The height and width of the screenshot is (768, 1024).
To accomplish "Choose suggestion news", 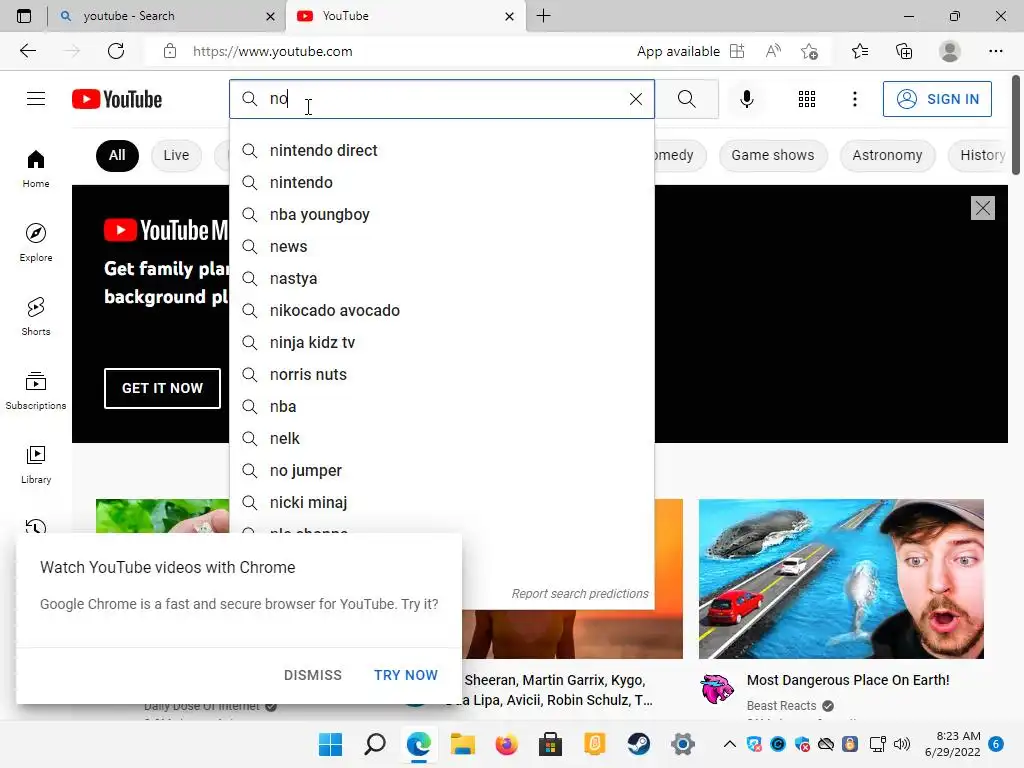I will tap(441, 246).
